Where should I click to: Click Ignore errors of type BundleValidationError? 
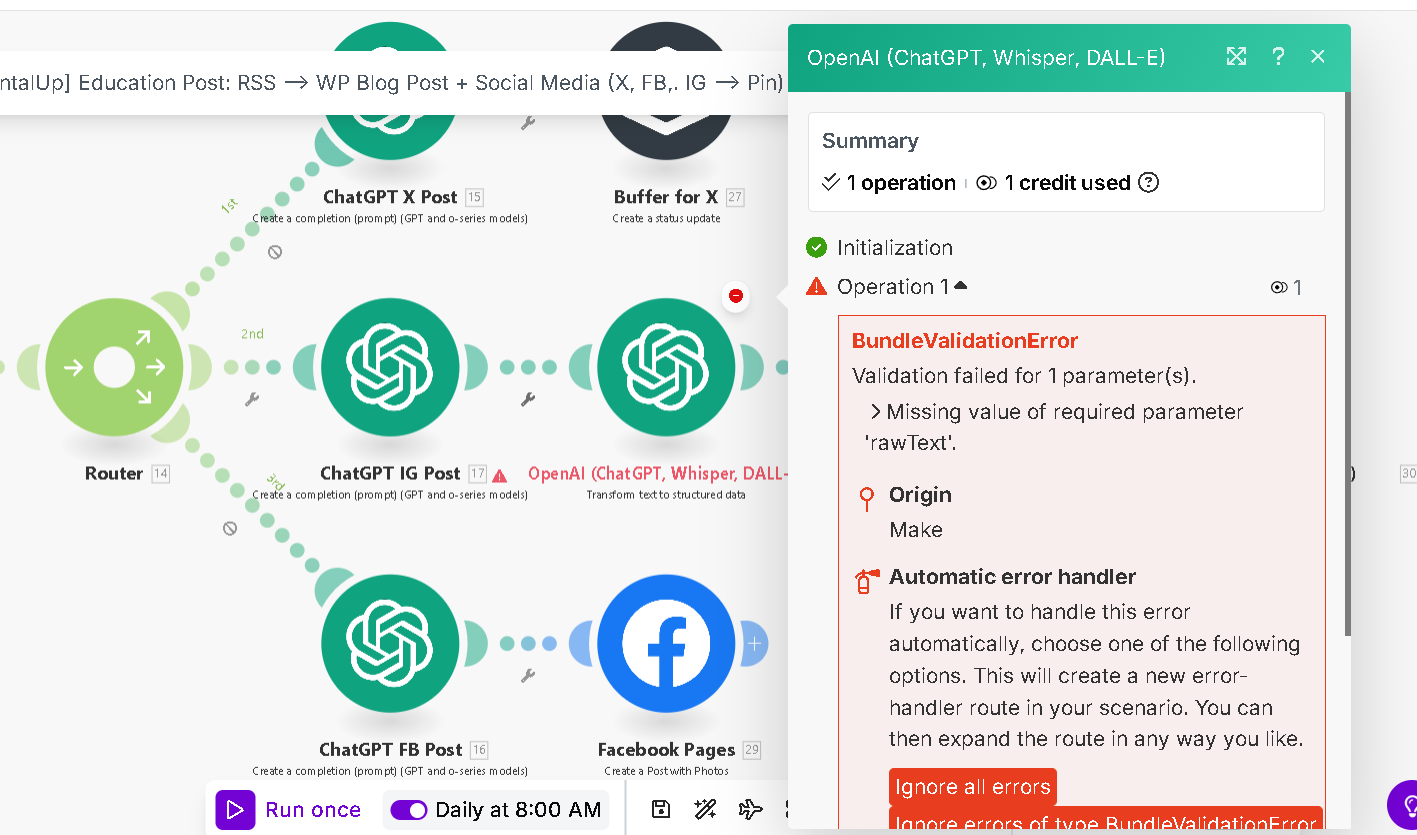(x=1106, y=820)
